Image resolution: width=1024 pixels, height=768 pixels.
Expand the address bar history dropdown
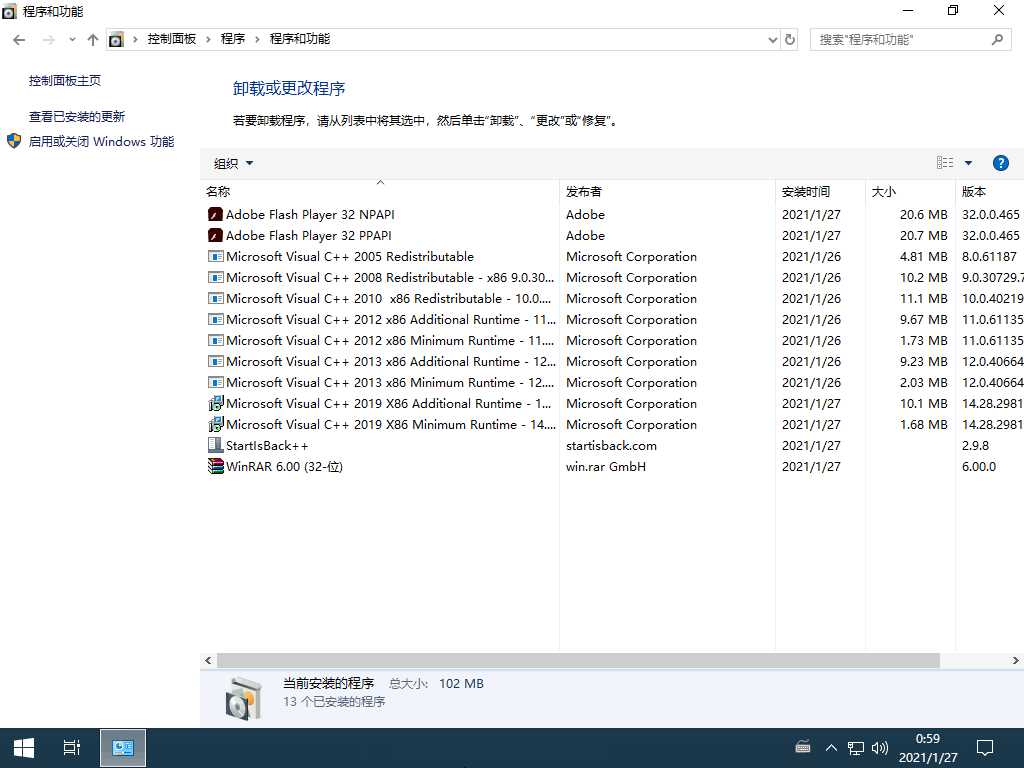pos(773,40)
